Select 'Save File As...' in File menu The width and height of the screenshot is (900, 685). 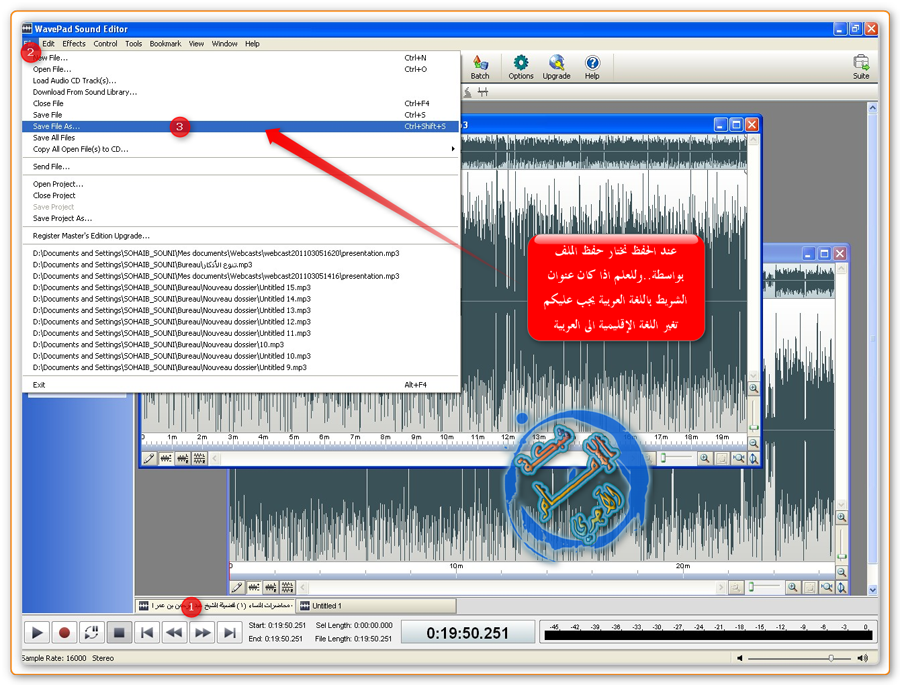pos(56,127)
